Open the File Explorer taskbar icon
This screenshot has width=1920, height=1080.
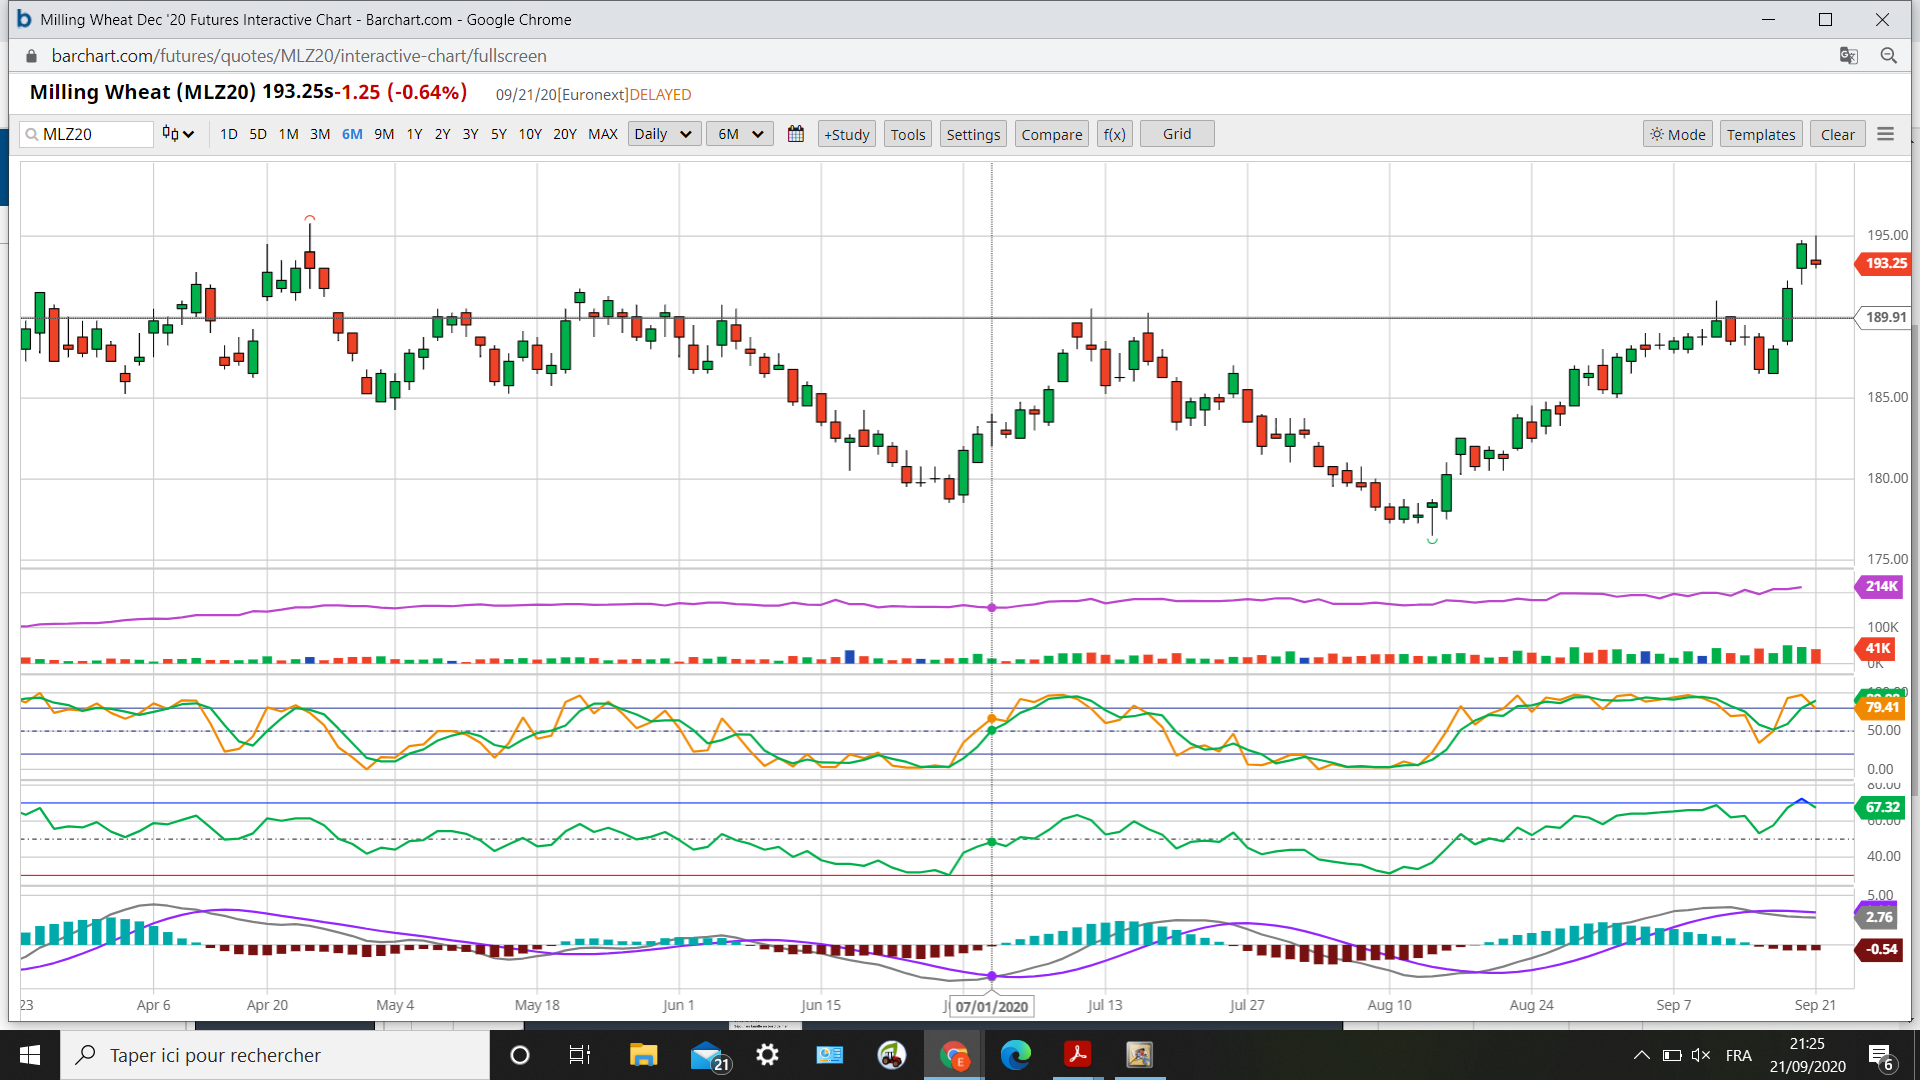click(643, 1055)
